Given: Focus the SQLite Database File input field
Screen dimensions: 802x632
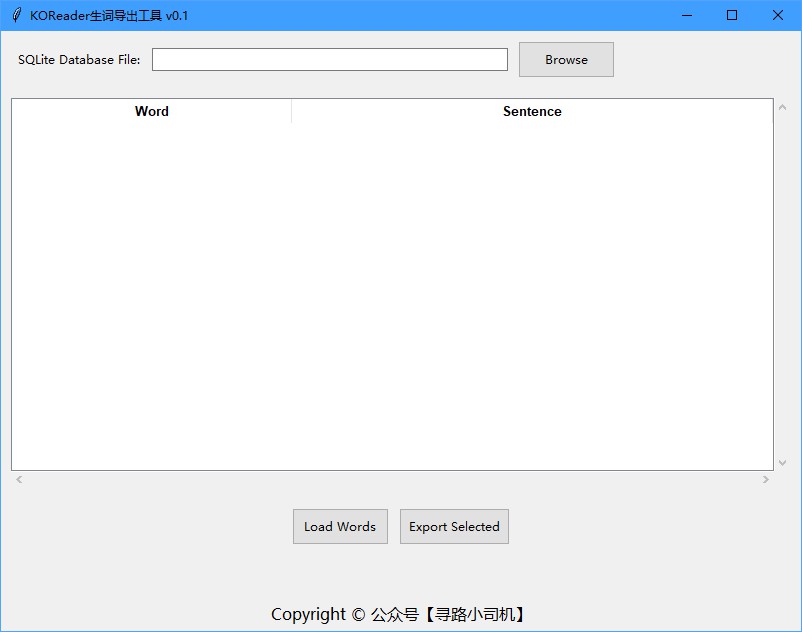Looking at the screenshot, I should [330, 59].
